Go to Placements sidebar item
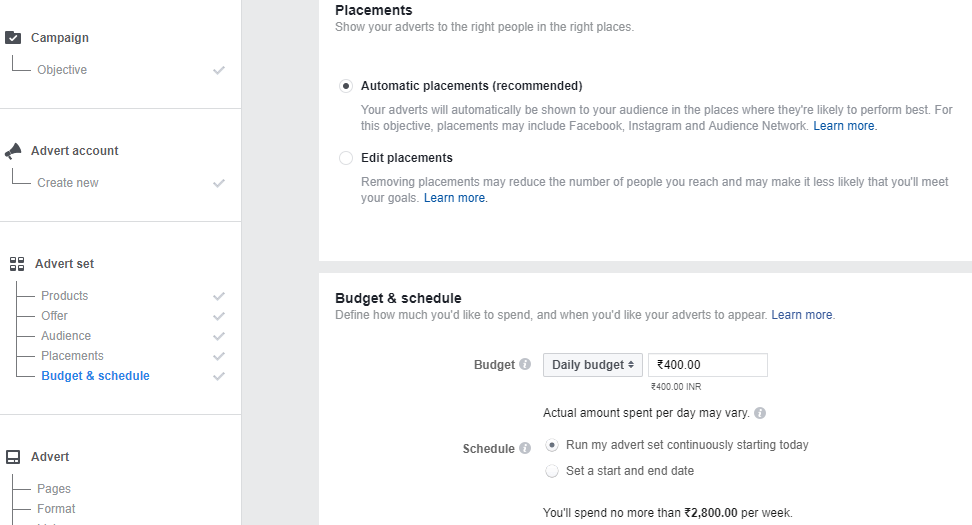Viewport: 972px width, 525px height. click(73, 356)
